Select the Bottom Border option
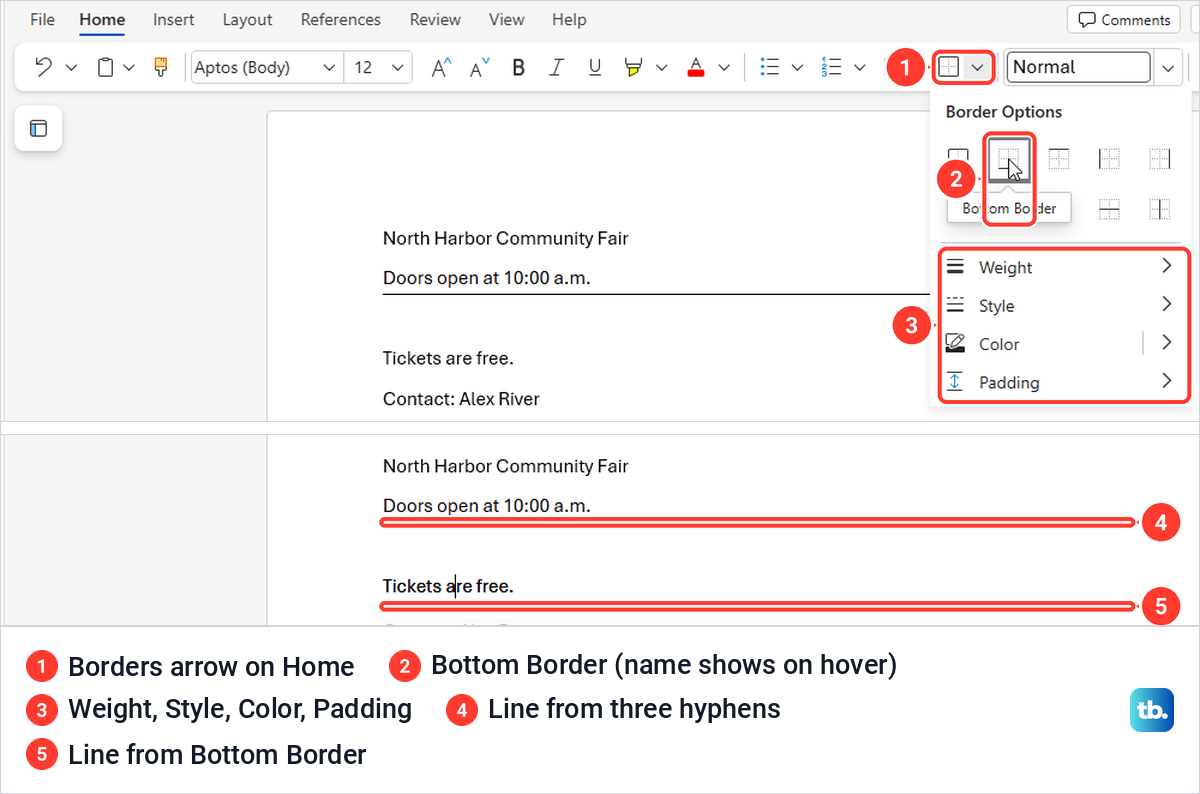This screenshot has height=794, width=1200. pos(1008,159)
